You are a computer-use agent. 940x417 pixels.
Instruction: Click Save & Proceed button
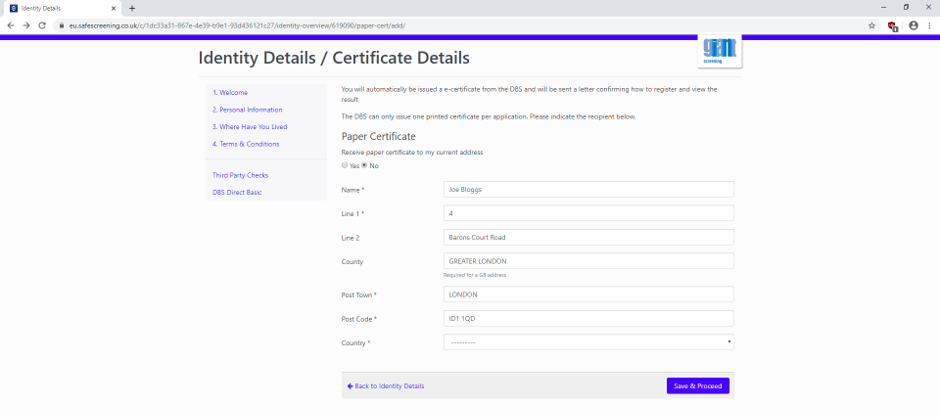point(698,386)
